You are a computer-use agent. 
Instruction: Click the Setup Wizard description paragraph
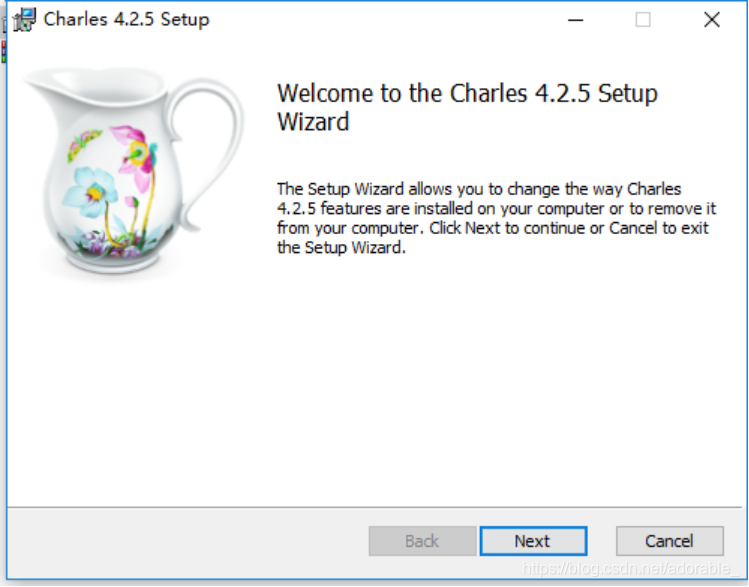click(496, 218)
